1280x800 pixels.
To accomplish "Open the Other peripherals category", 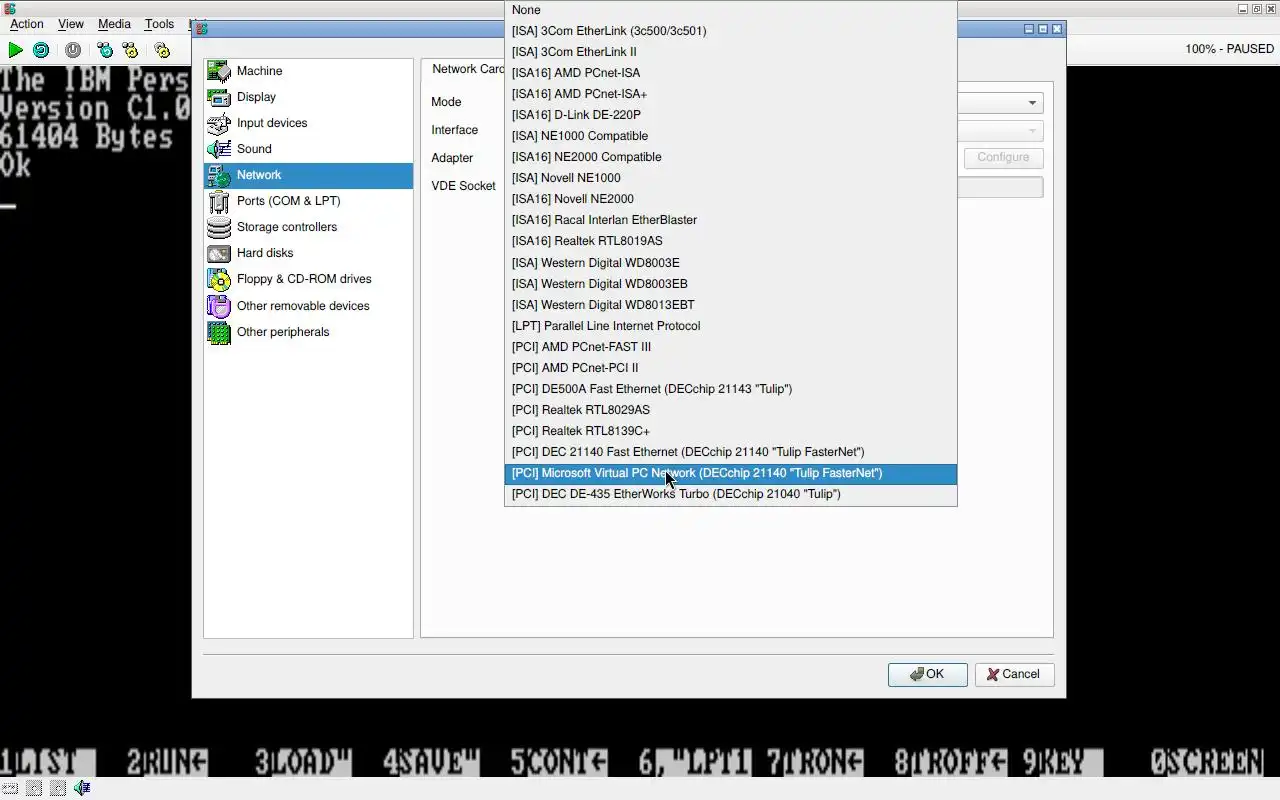I will click(308, 332).
